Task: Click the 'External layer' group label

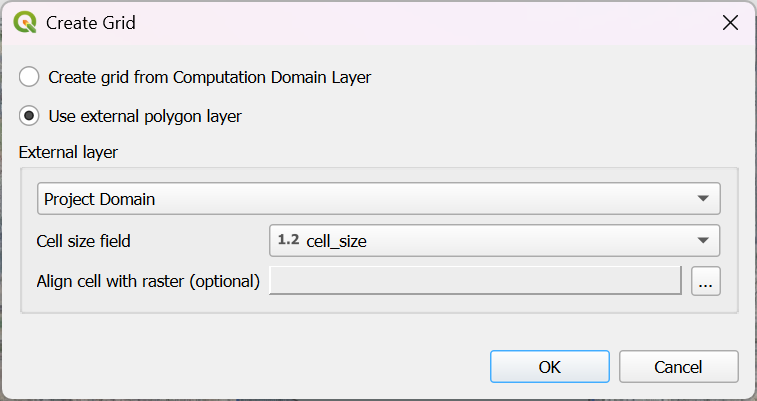Action: click(69, 152)
